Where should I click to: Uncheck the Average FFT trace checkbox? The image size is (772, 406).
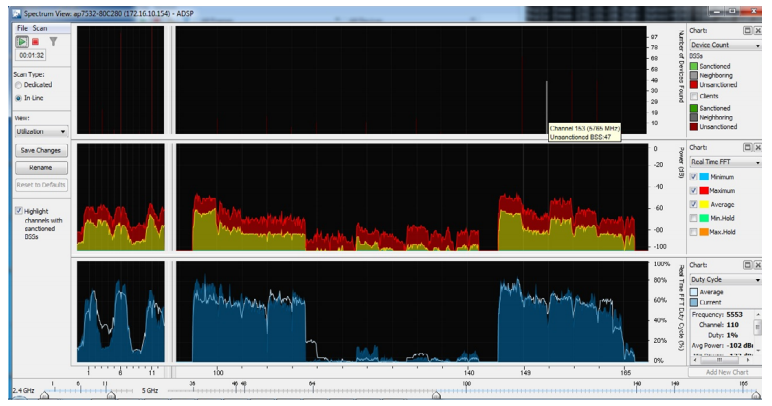(x=693, y=204)
